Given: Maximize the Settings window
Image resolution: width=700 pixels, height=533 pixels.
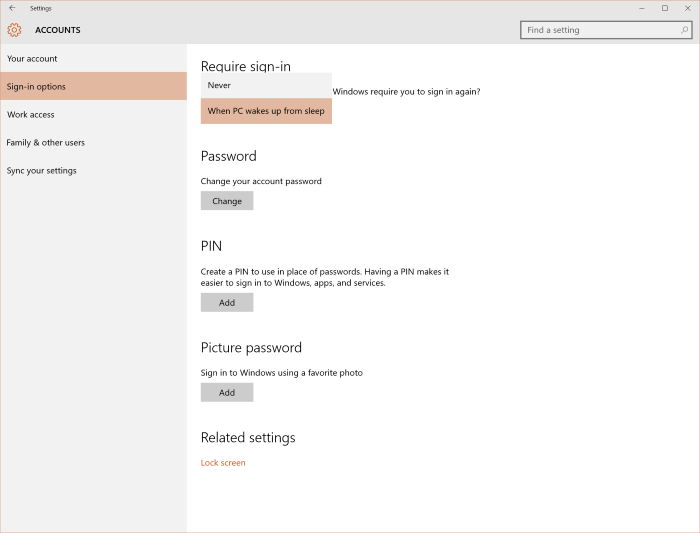Looking at the screenshot, I should [664, 8].
